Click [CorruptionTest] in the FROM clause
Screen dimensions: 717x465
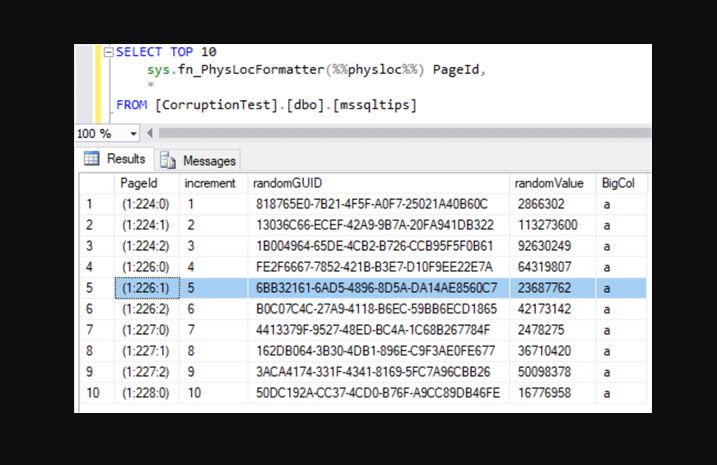click(x=217, y=105)
